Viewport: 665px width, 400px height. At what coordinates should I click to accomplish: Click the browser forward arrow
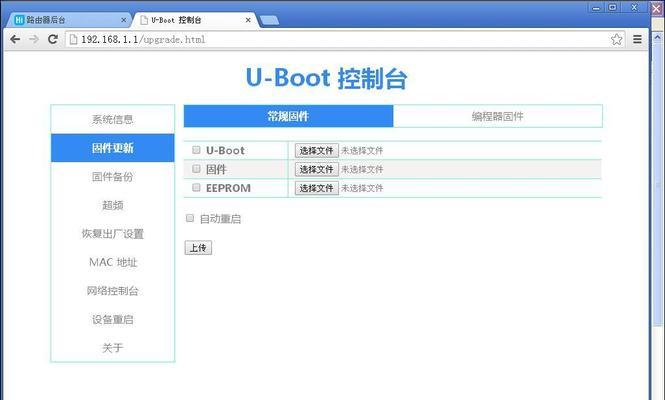34,39
